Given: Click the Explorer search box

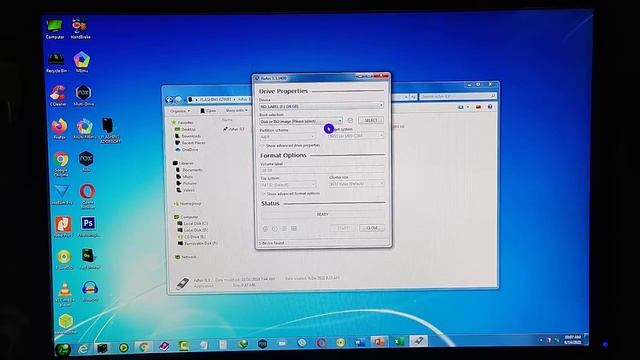Looking at the screenshot, I should pos(458,96).
